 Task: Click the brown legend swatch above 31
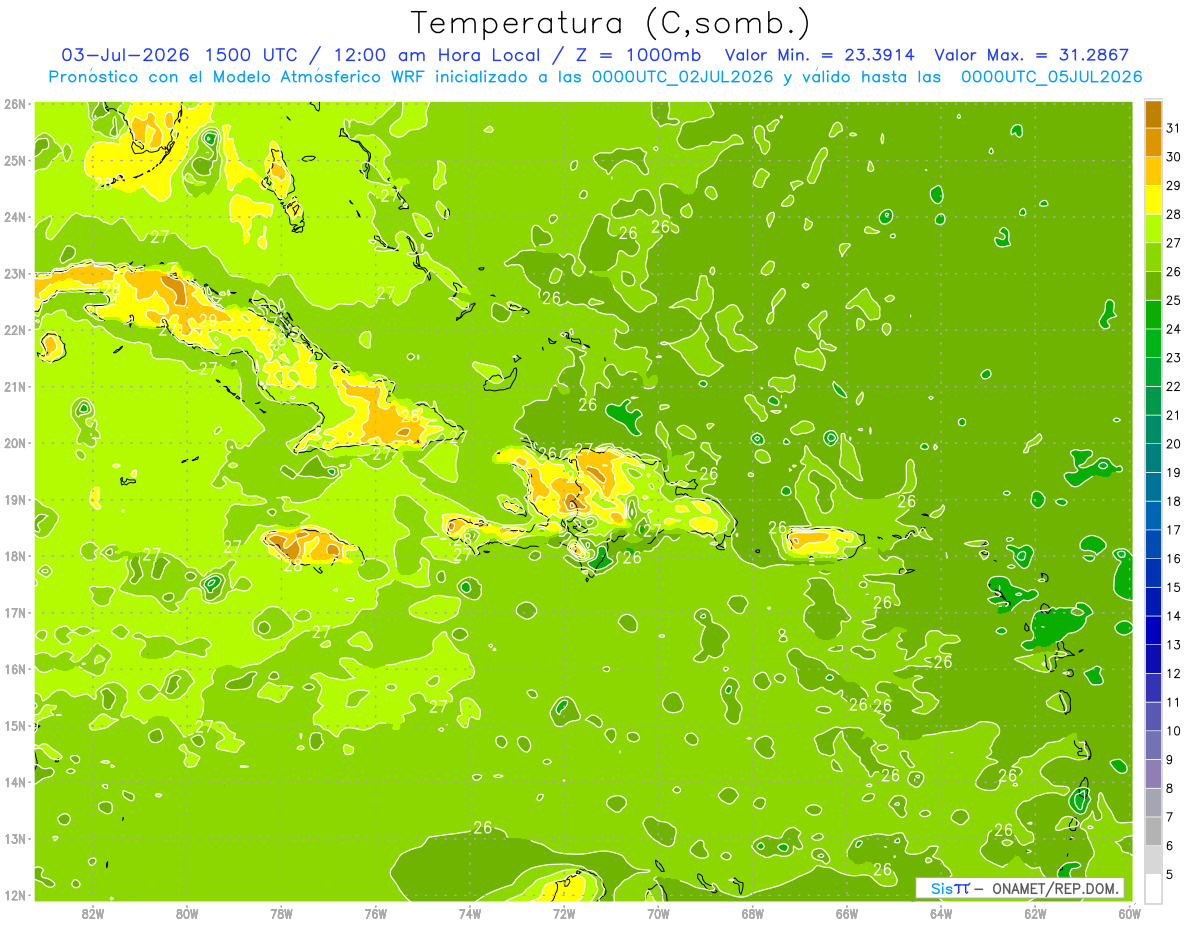pyautogui.click(x=1153, y=114)
